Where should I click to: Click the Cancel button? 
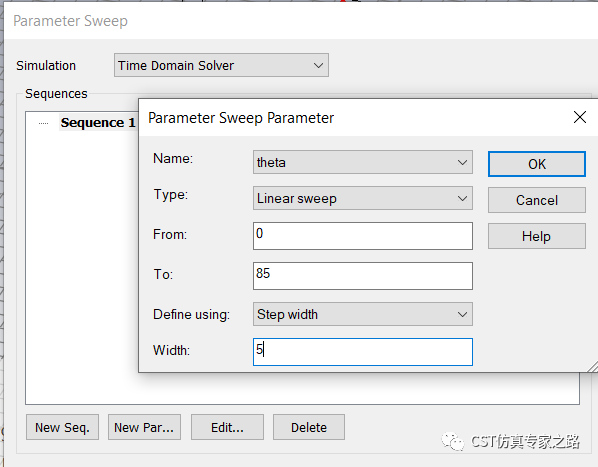537,200
